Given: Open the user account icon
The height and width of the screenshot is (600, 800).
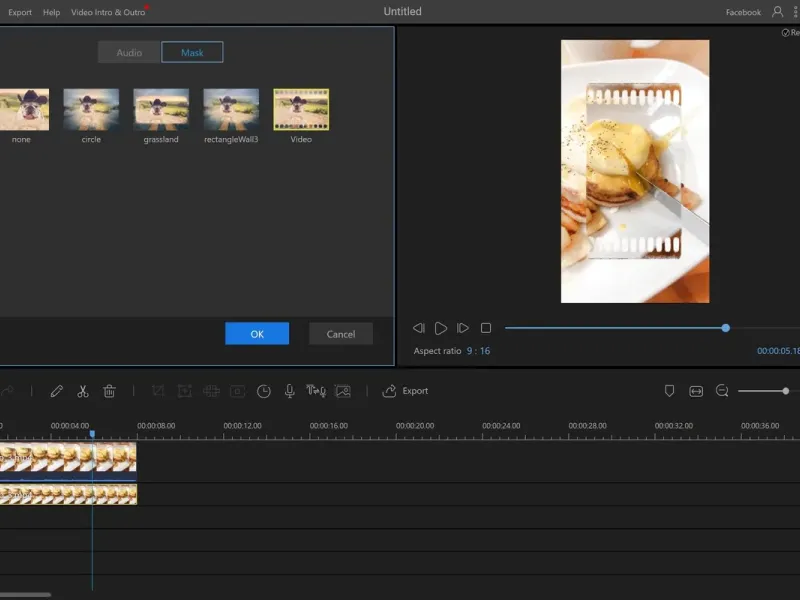Looking at the screenshot, I should point(777,12).
